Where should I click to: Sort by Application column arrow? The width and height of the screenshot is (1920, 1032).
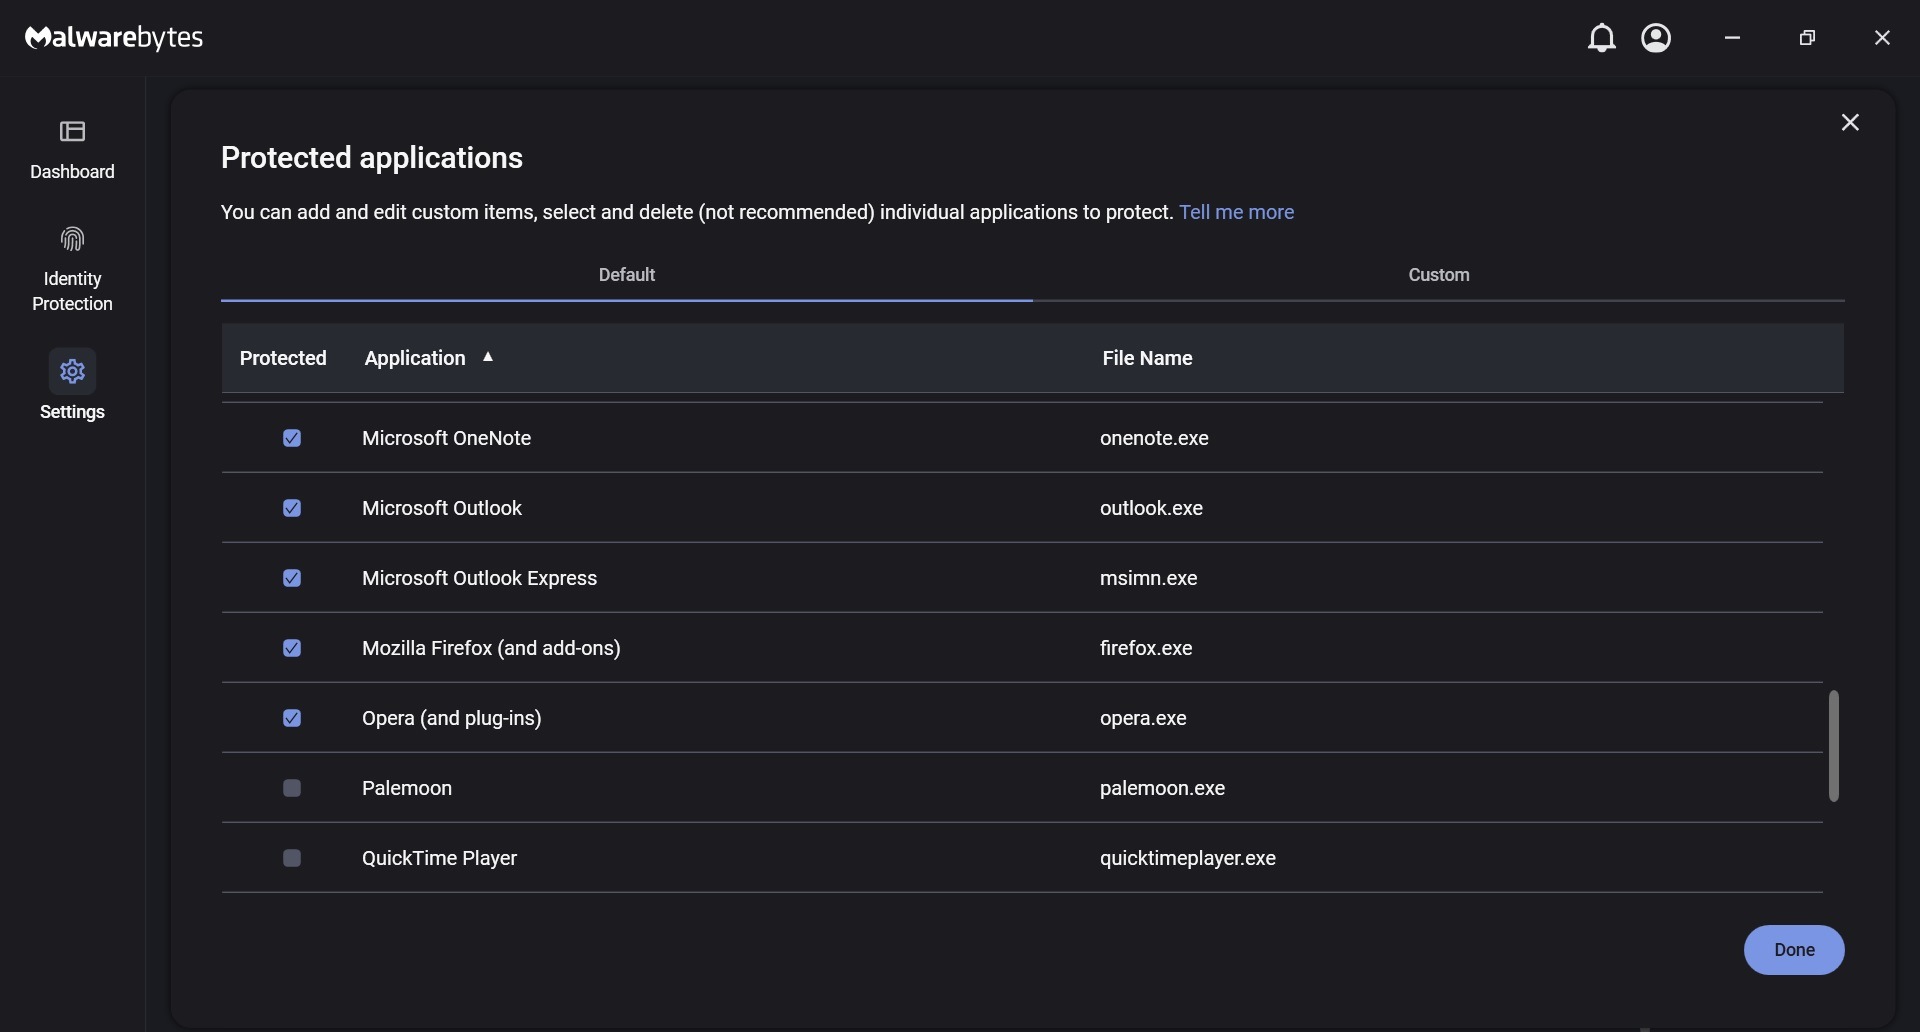pos(488,357)
